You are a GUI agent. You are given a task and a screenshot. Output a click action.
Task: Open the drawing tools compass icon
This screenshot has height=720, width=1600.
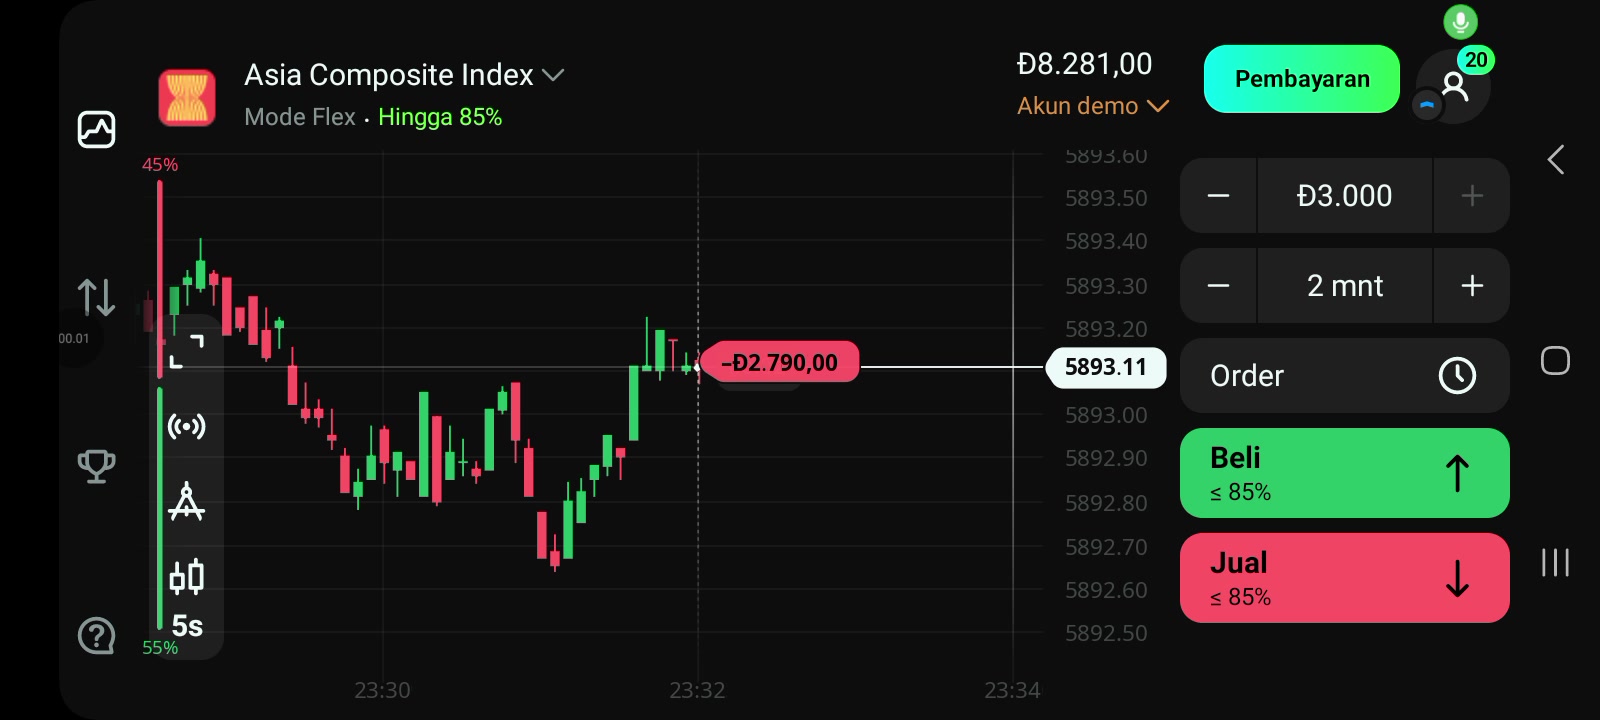[187, 502]
